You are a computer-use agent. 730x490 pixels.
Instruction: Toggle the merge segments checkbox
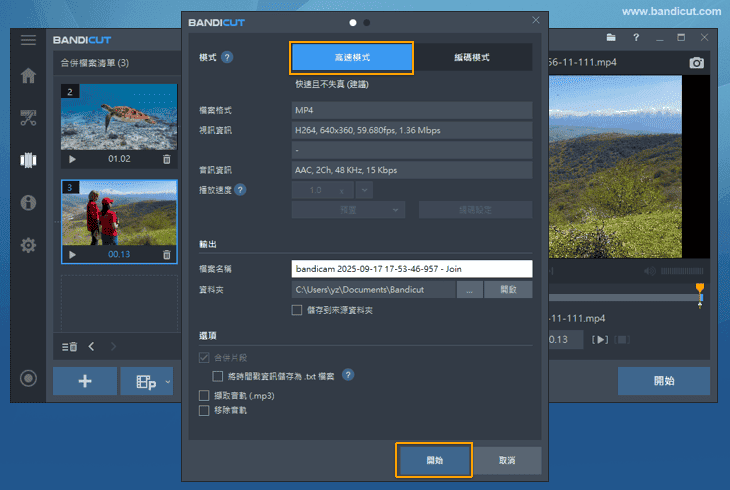[204, 358]
